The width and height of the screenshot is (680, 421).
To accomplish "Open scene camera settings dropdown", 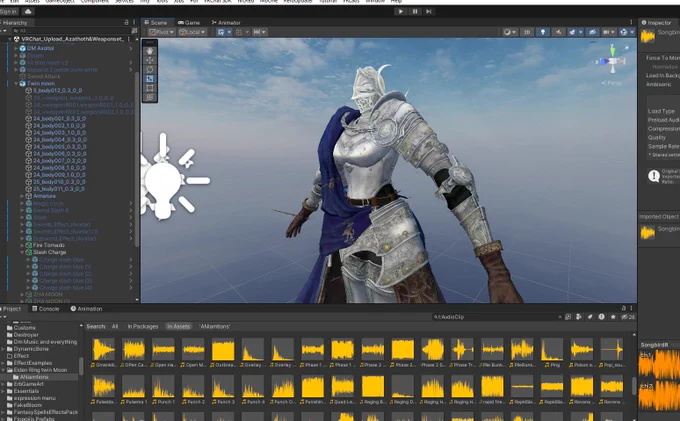I will click(x=609, y=32).
